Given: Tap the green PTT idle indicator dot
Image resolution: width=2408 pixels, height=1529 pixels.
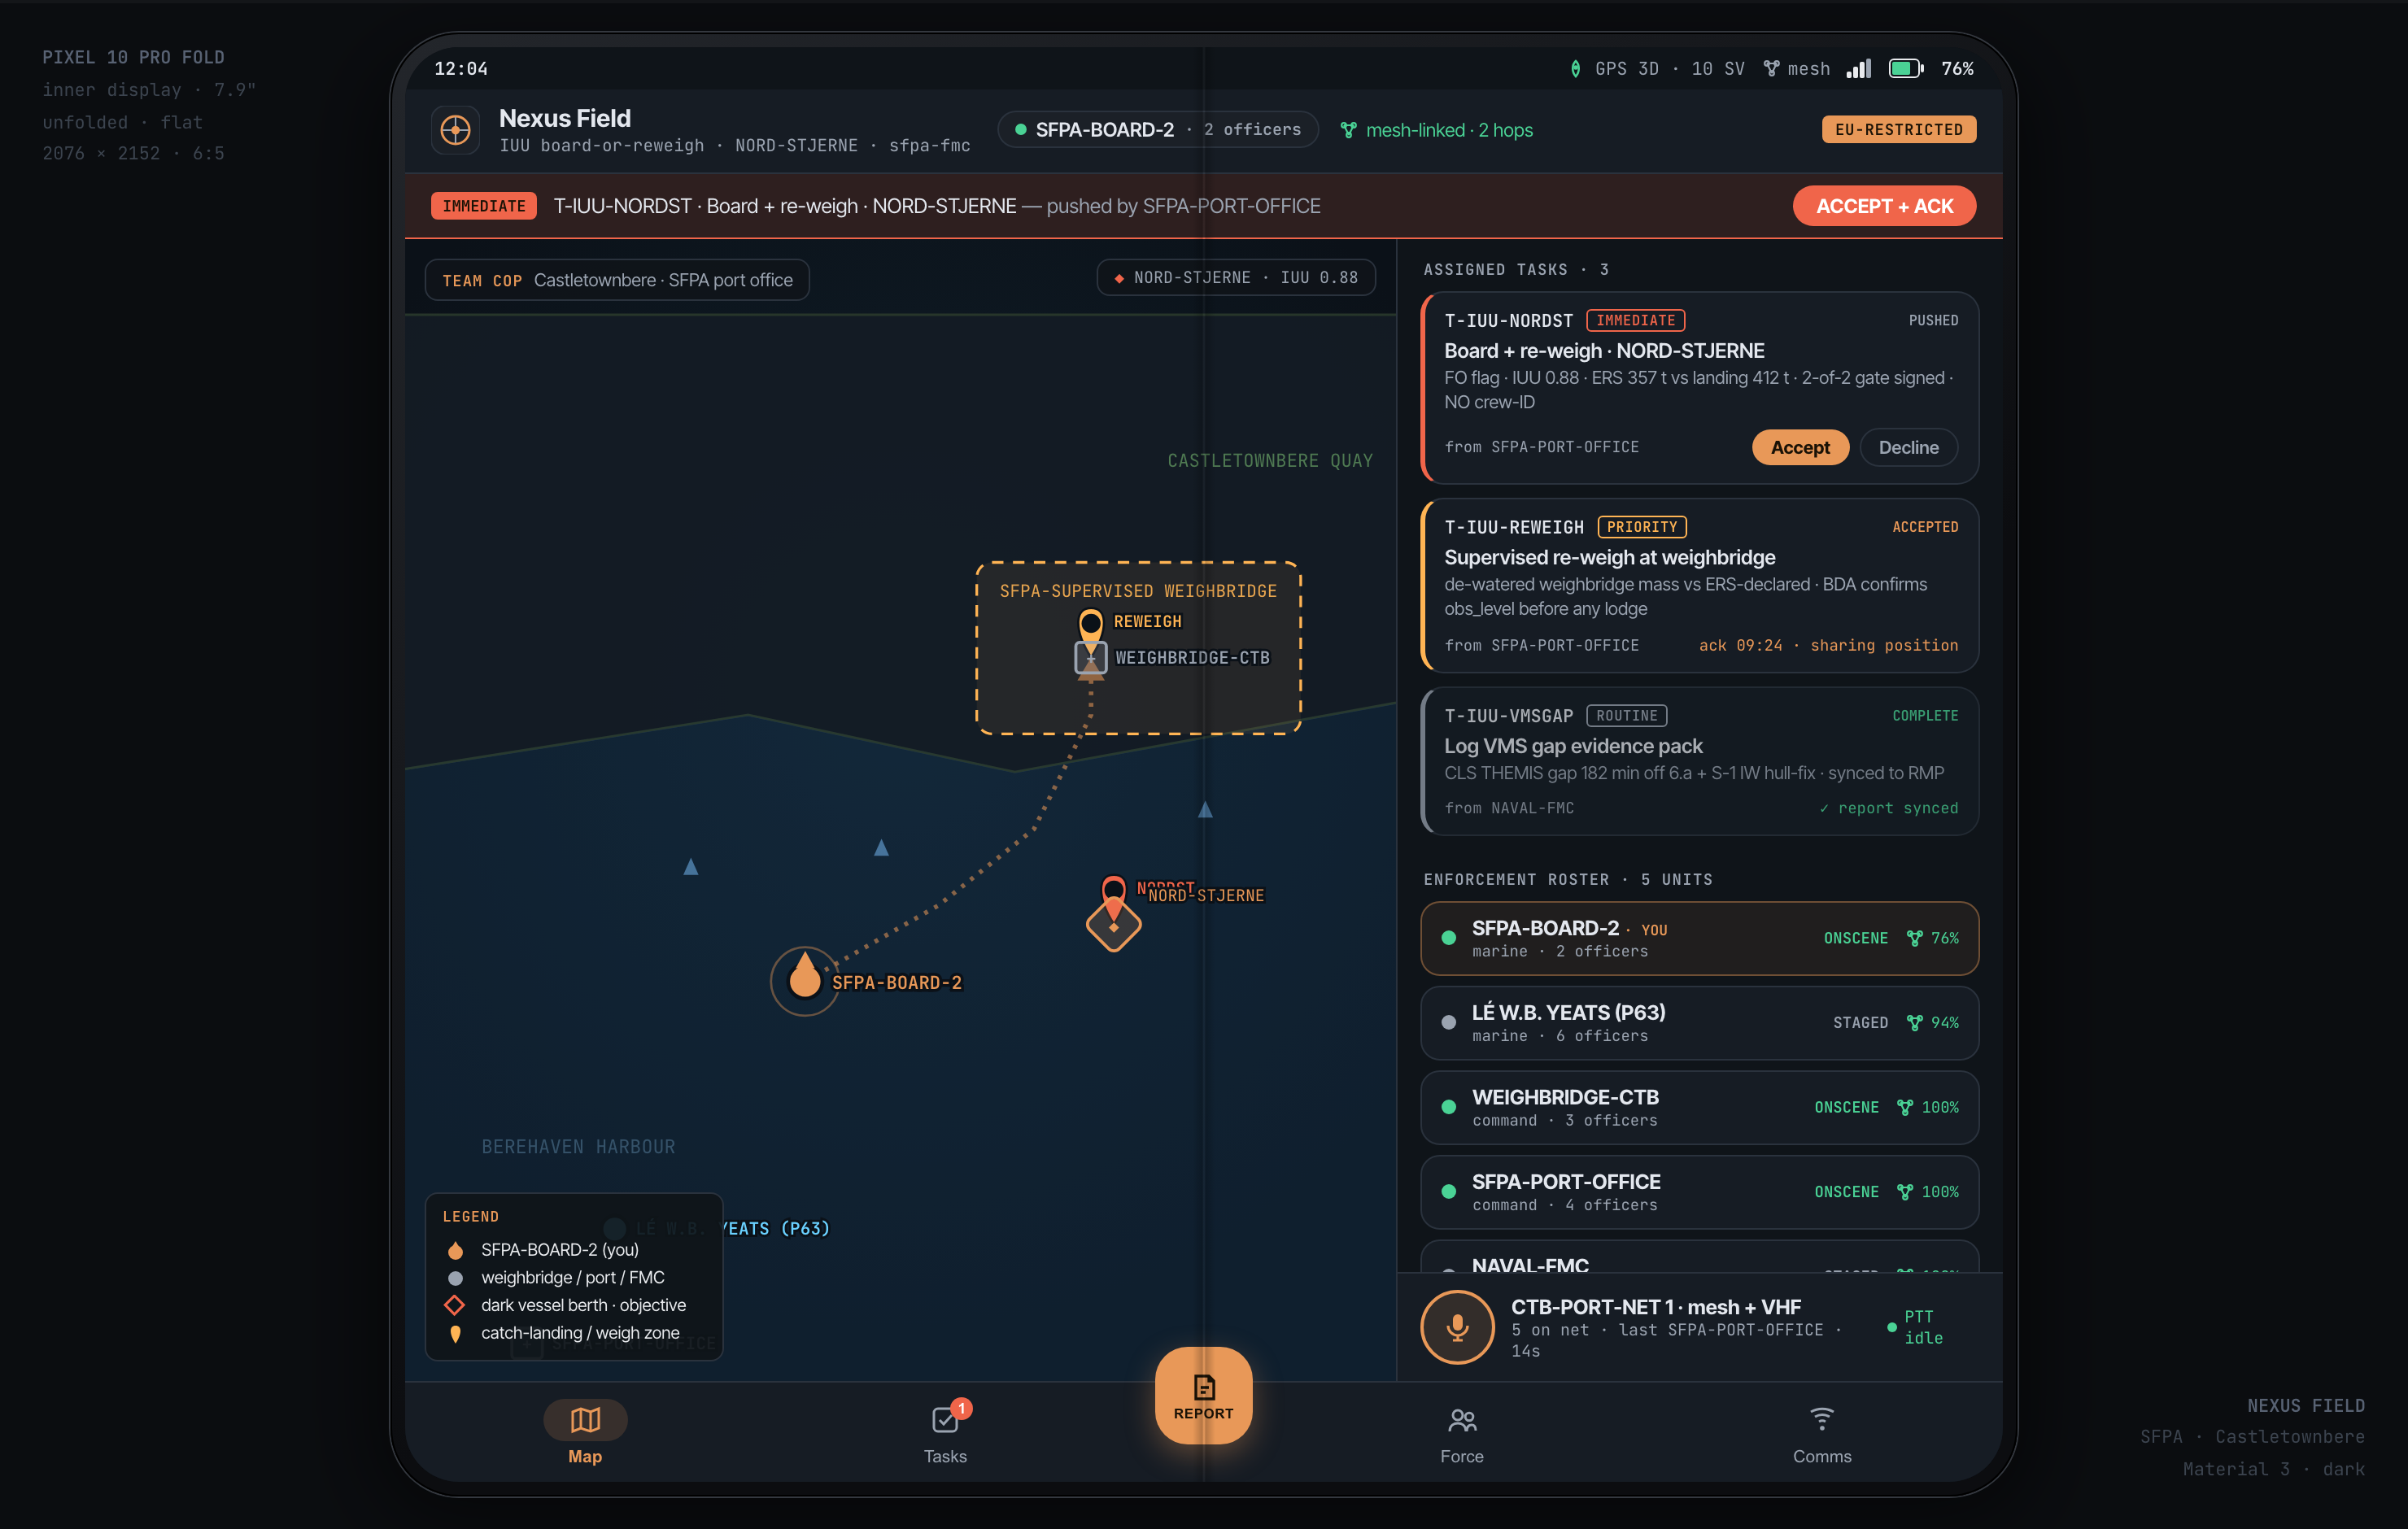Looking at the screenshot, I should pos(1891,1327).
